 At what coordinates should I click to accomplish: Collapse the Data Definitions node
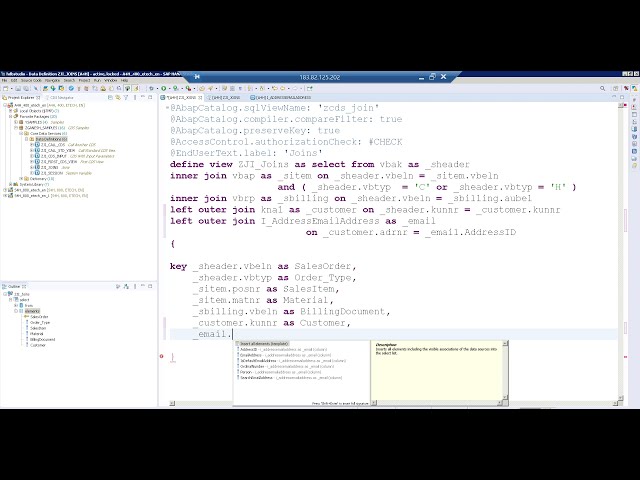coord(27,139)
